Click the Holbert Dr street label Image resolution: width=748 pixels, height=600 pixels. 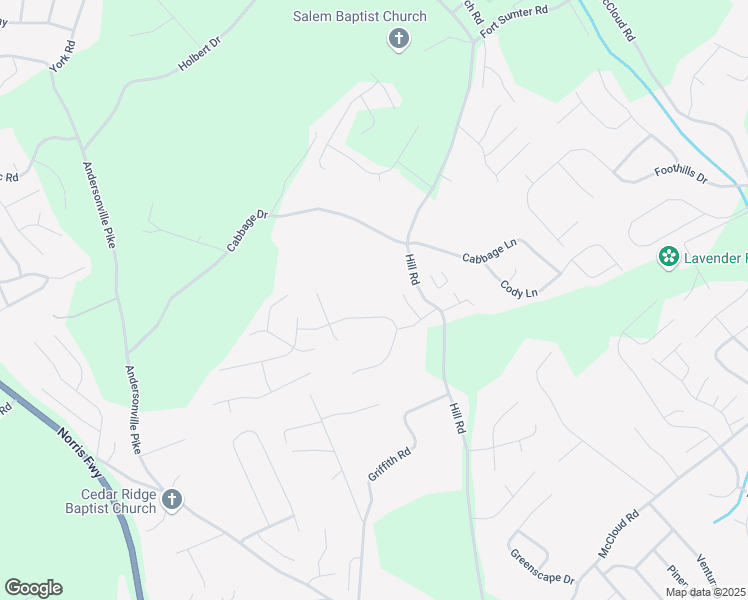point(199,54)
